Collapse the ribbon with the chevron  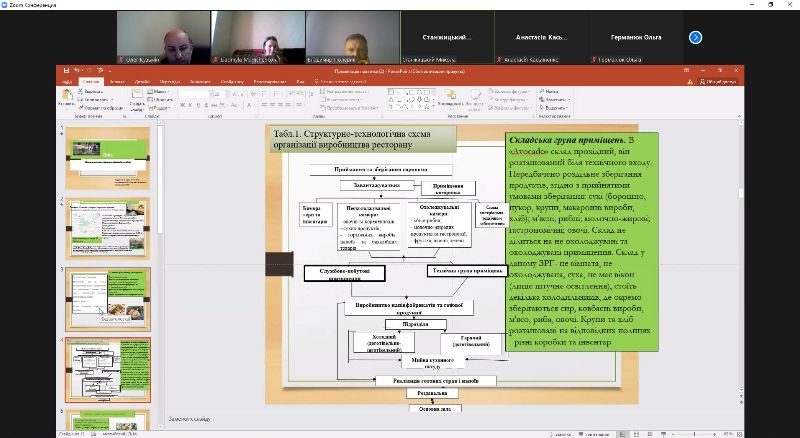coord(739,116)
